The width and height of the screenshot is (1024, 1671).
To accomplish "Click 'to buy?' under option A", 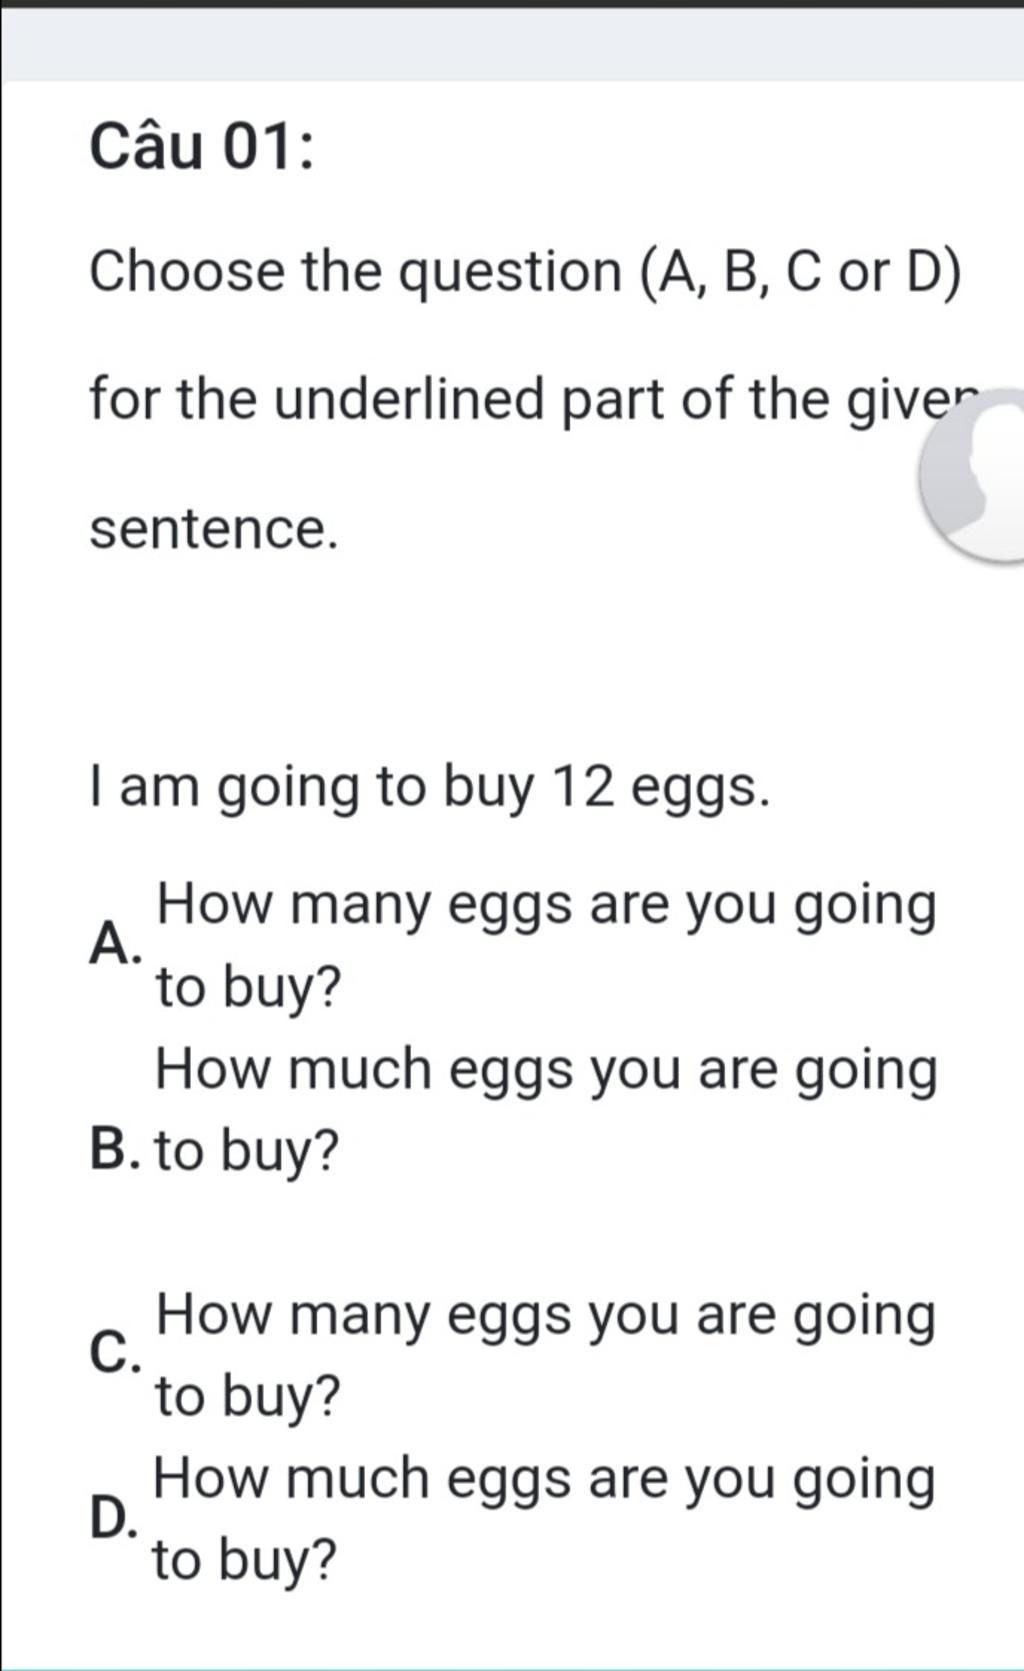I will click(248, 989).
